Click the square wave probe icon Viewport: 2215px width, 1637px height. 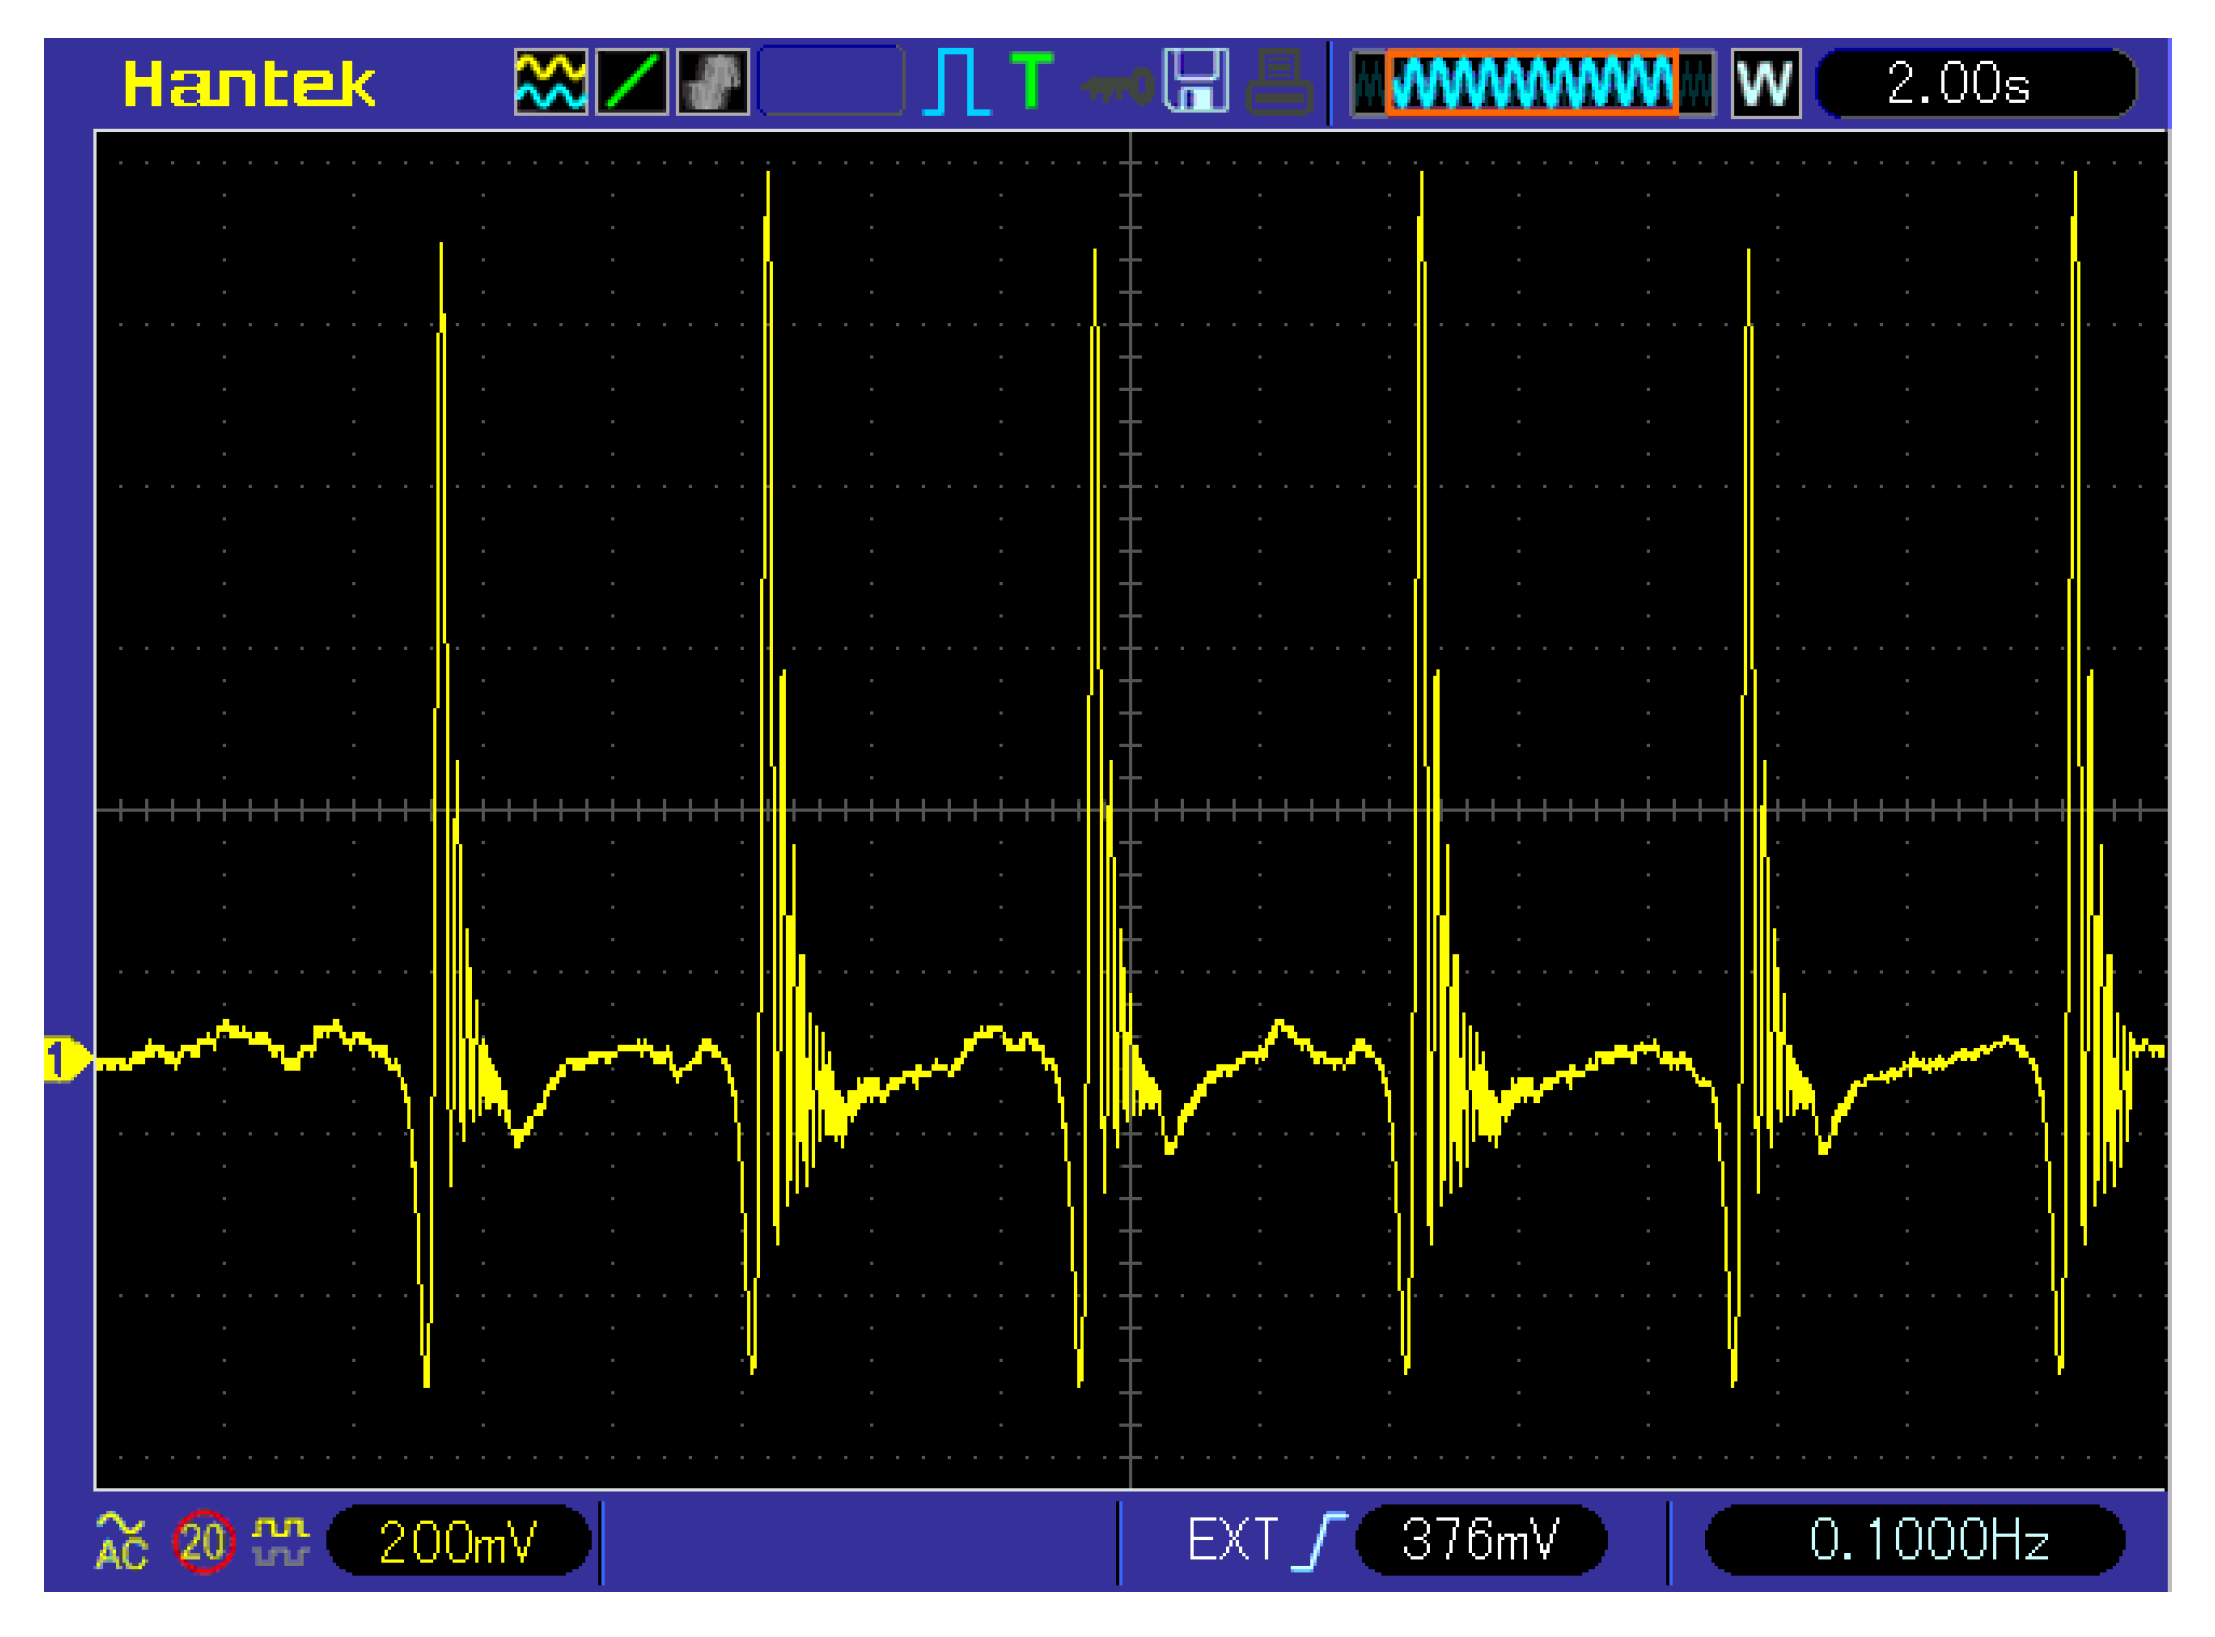pos(281,1541)
